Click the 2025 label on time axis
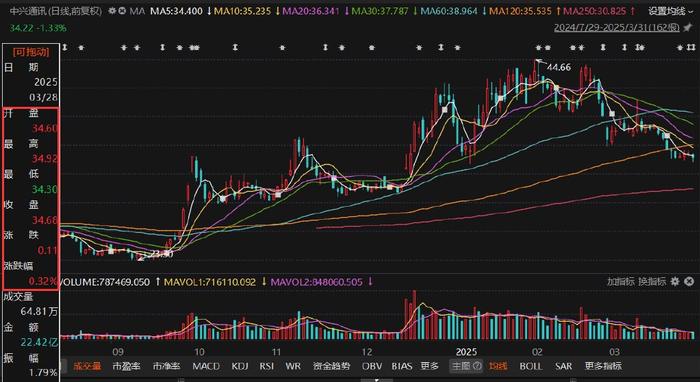The image size is (700, 382). 467,351
